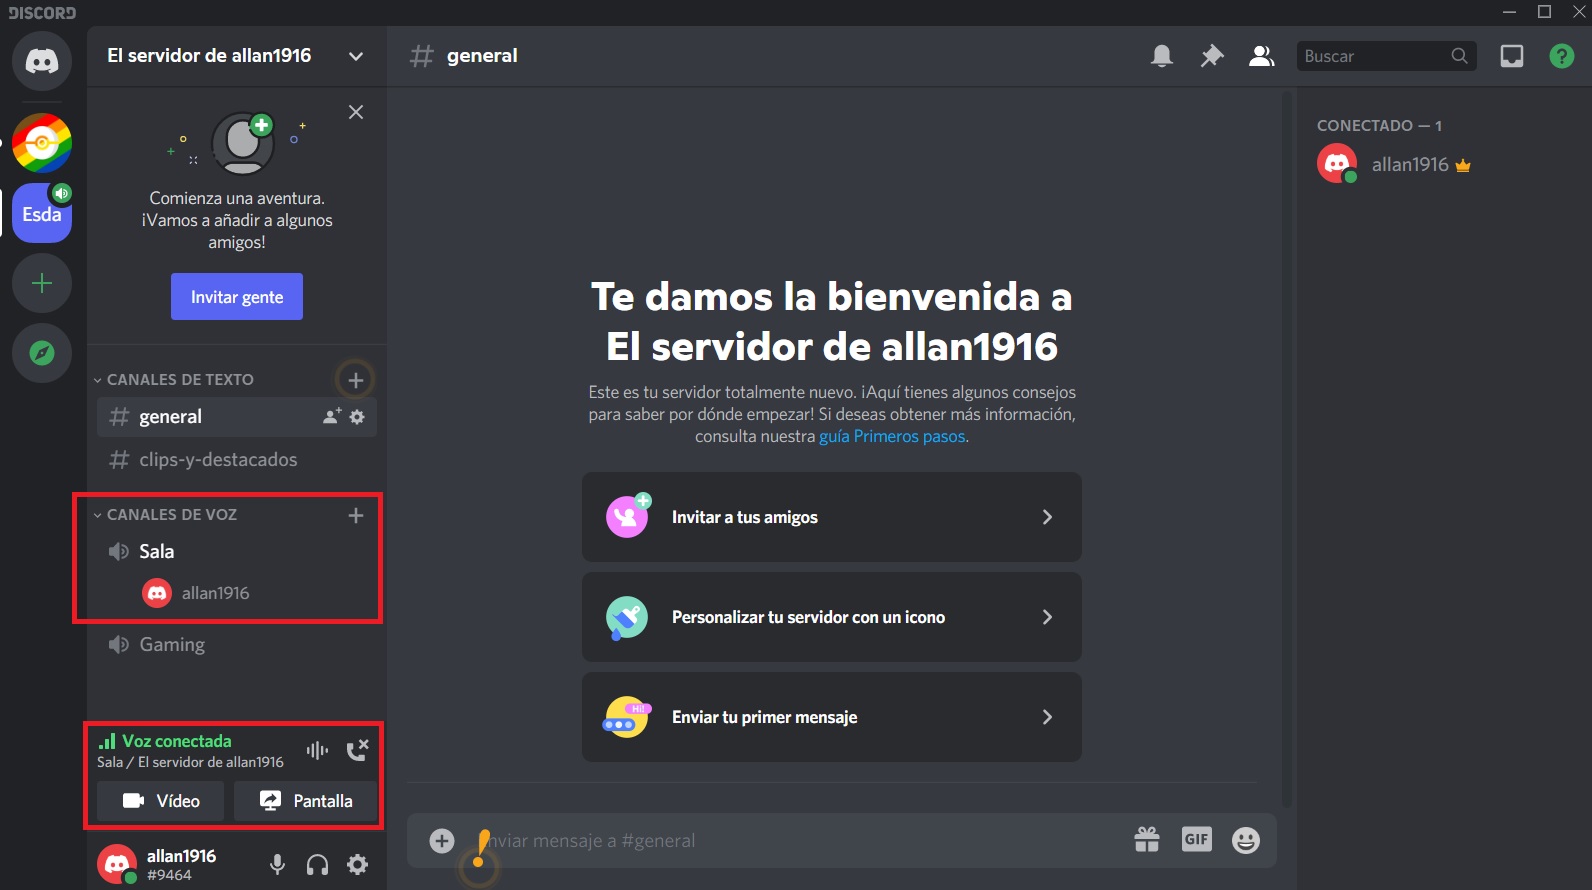This screenshot has width=1592, height=890.
Task: Mute the microphone
Action: click(x=278, y=865)
